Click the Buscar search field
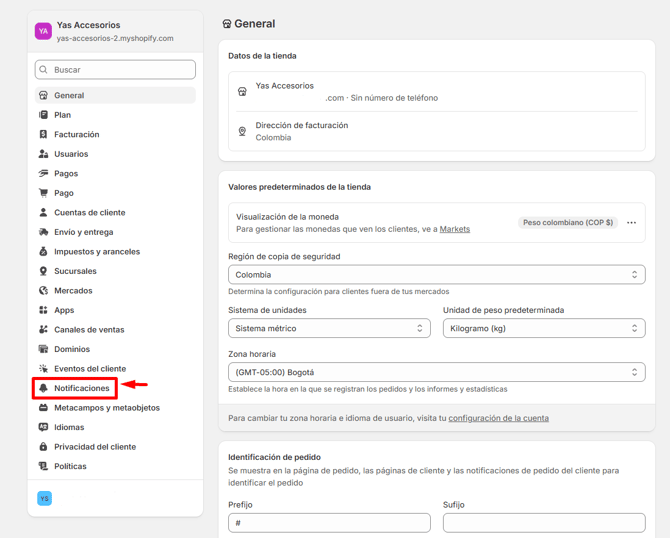Image resolution: width=670 pixels, height=538 pixels. (x=116, y=70)
